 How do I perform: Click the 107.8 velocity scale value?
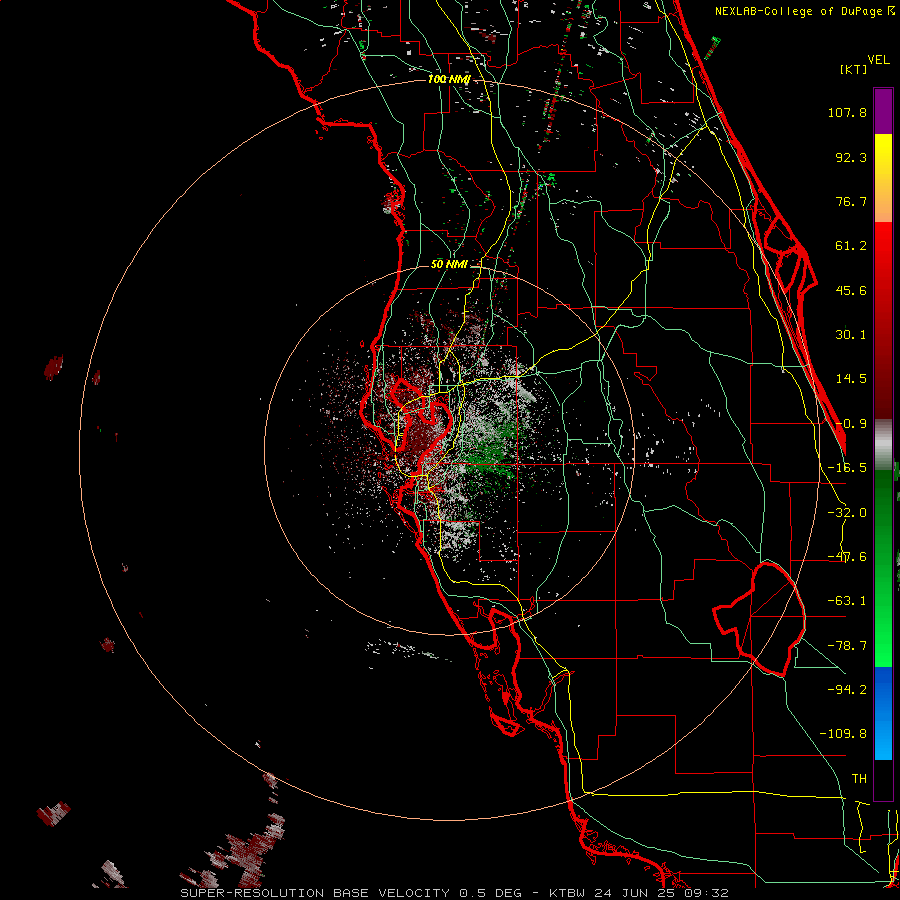[x=847, y=112]
